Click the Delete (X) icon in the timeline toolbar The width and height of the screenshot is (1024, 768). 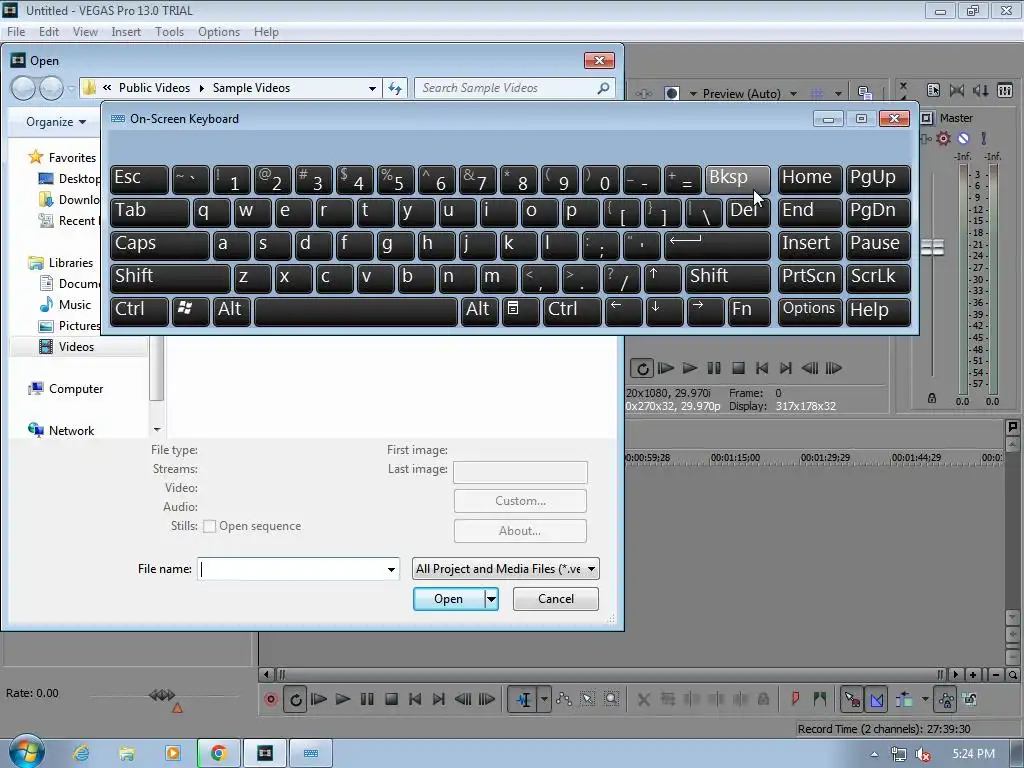pos(644,699)
